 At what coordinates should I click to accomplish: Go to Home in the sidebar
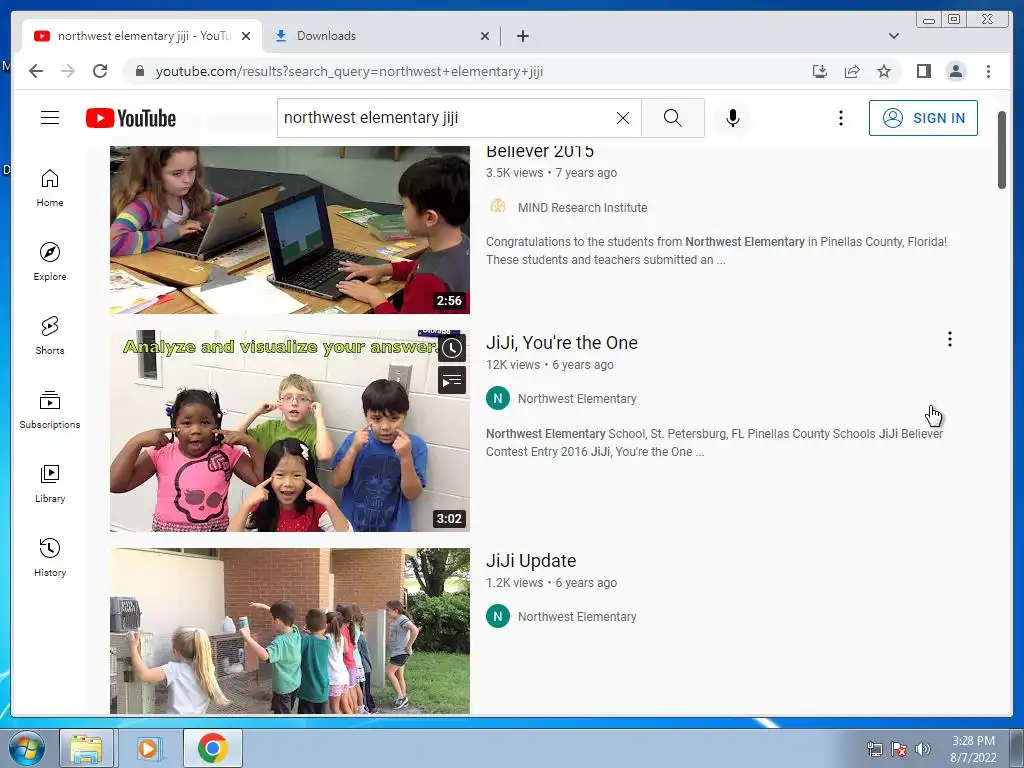click(x=50, y=188)
